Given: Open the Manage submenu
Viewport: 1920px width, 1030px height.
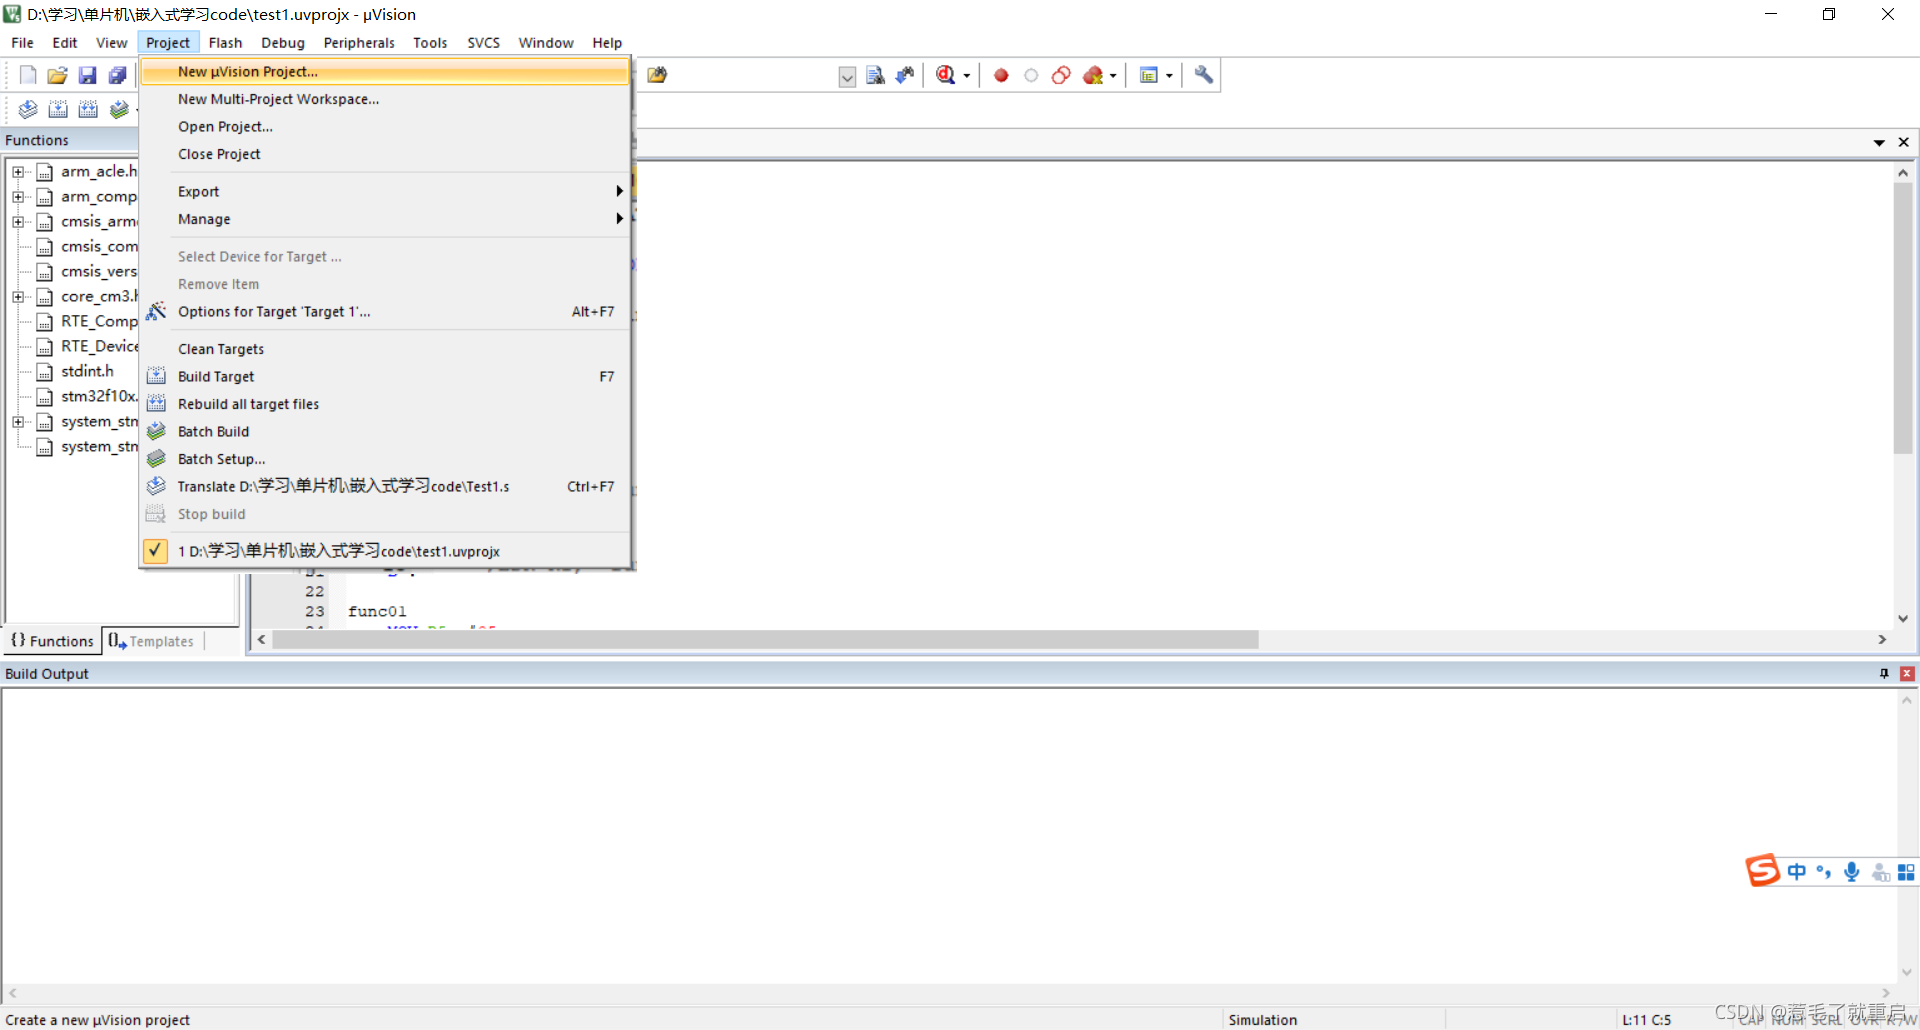Looking at the screenshot, I should pos(385,219).
